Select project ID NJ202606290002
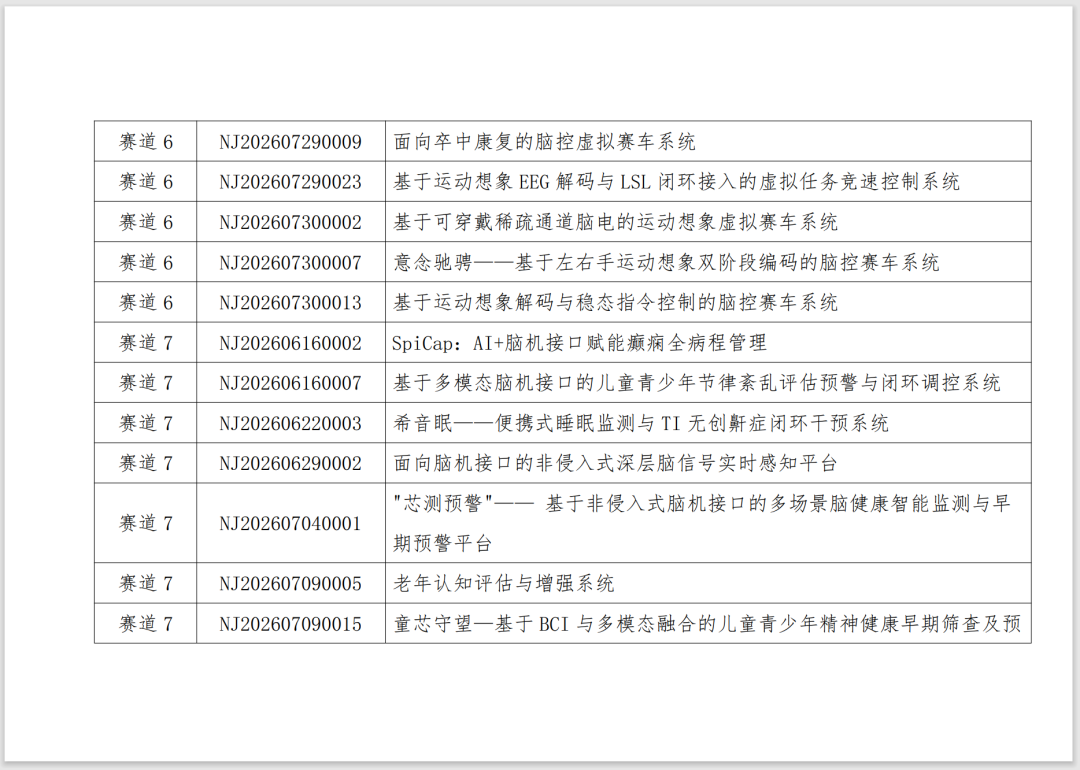 (x=290, y=463)
